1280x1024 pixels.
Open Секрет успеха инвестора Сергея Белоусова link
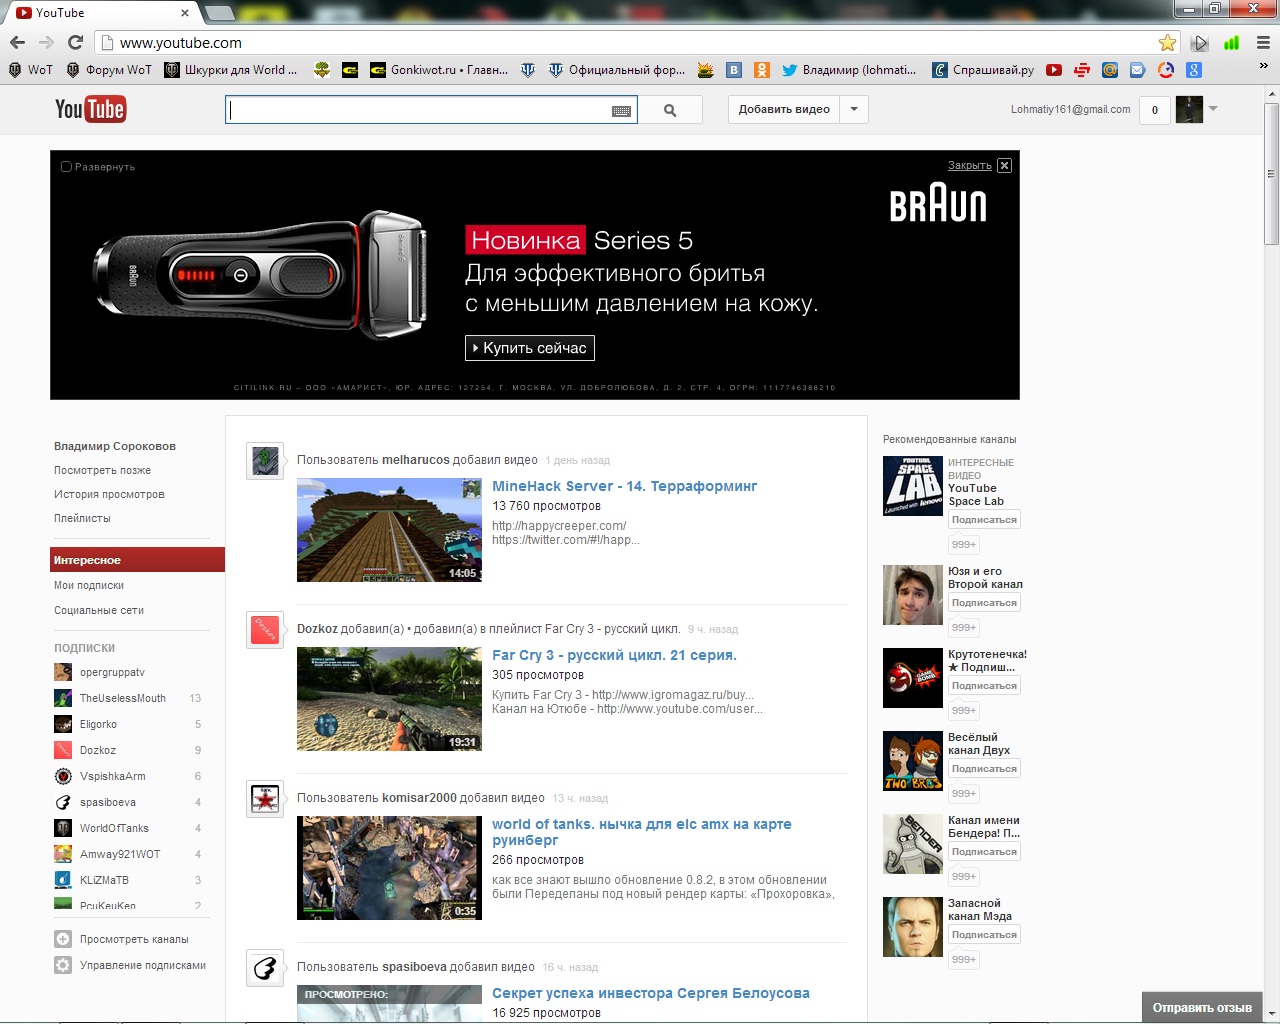click(651, 993)
